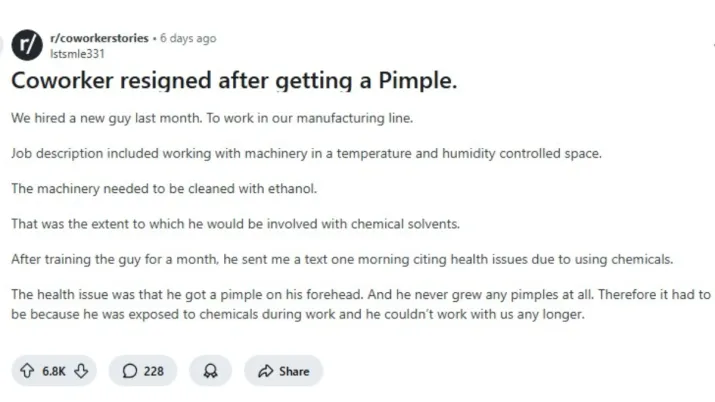Upvote the coworker pimple post
The image size is (715, 402).
(x=27, y=371)
